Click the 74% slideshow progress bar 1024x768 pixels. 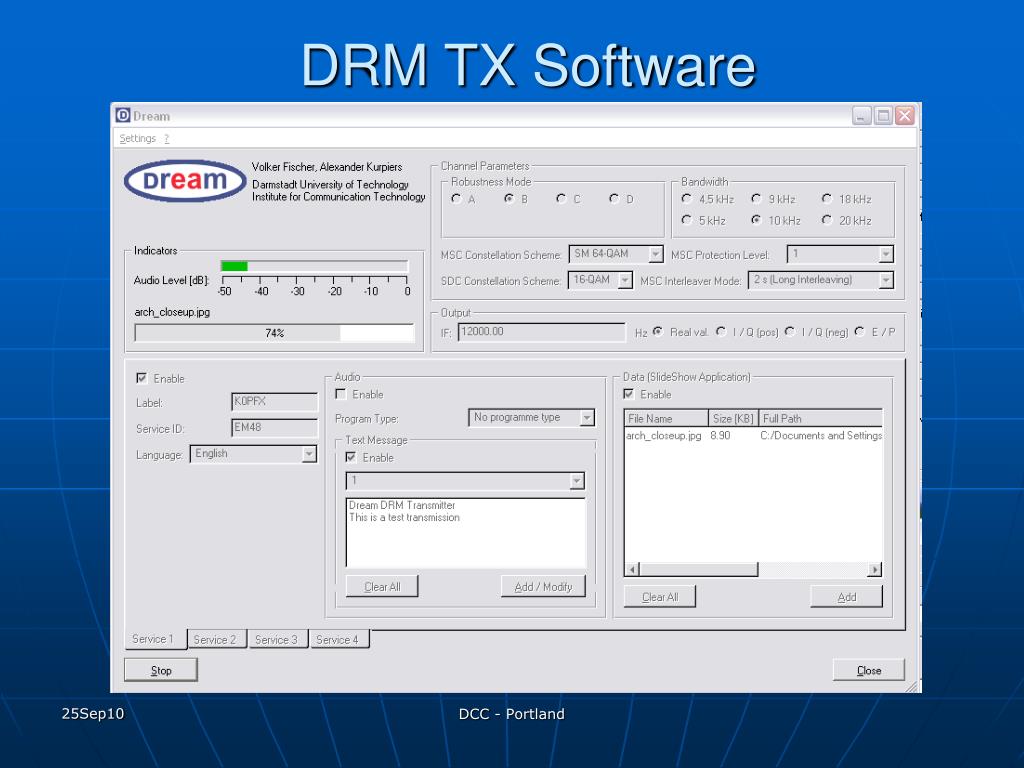tap(274, 333)
